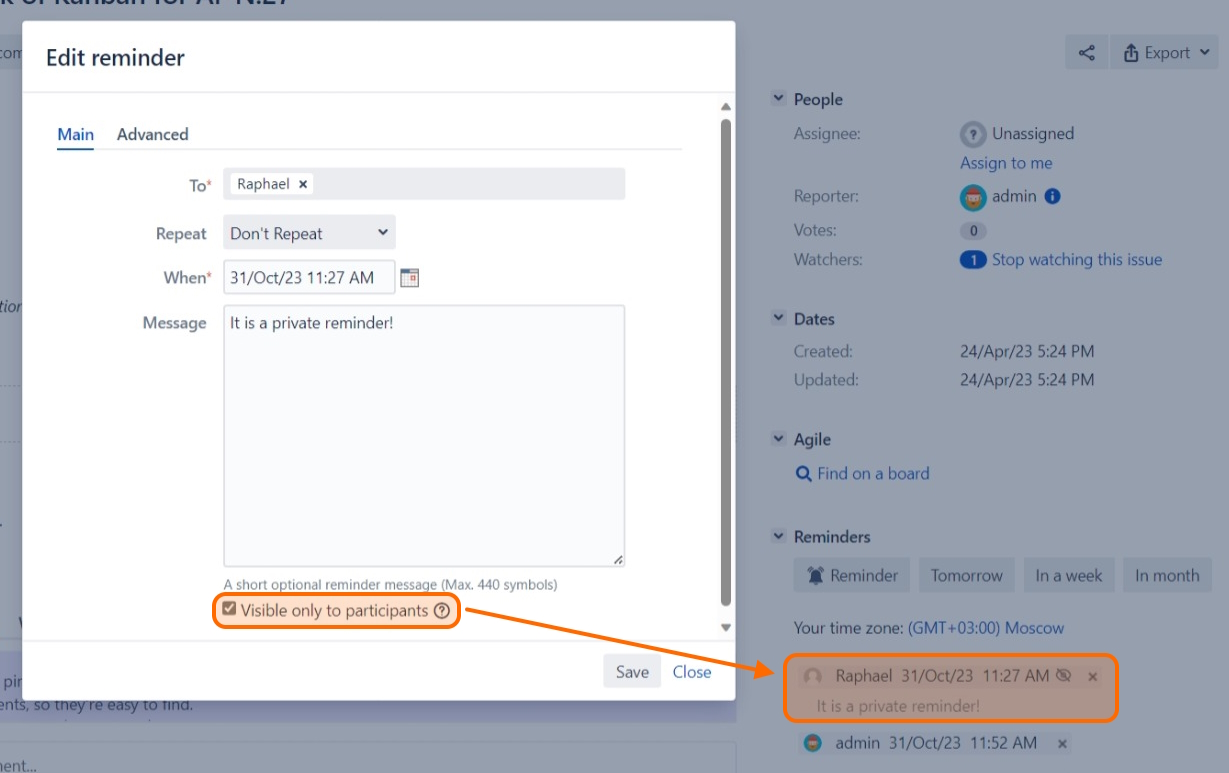
Task: Click the dialog vertical scrollbar
Action: tap(726, 360)
